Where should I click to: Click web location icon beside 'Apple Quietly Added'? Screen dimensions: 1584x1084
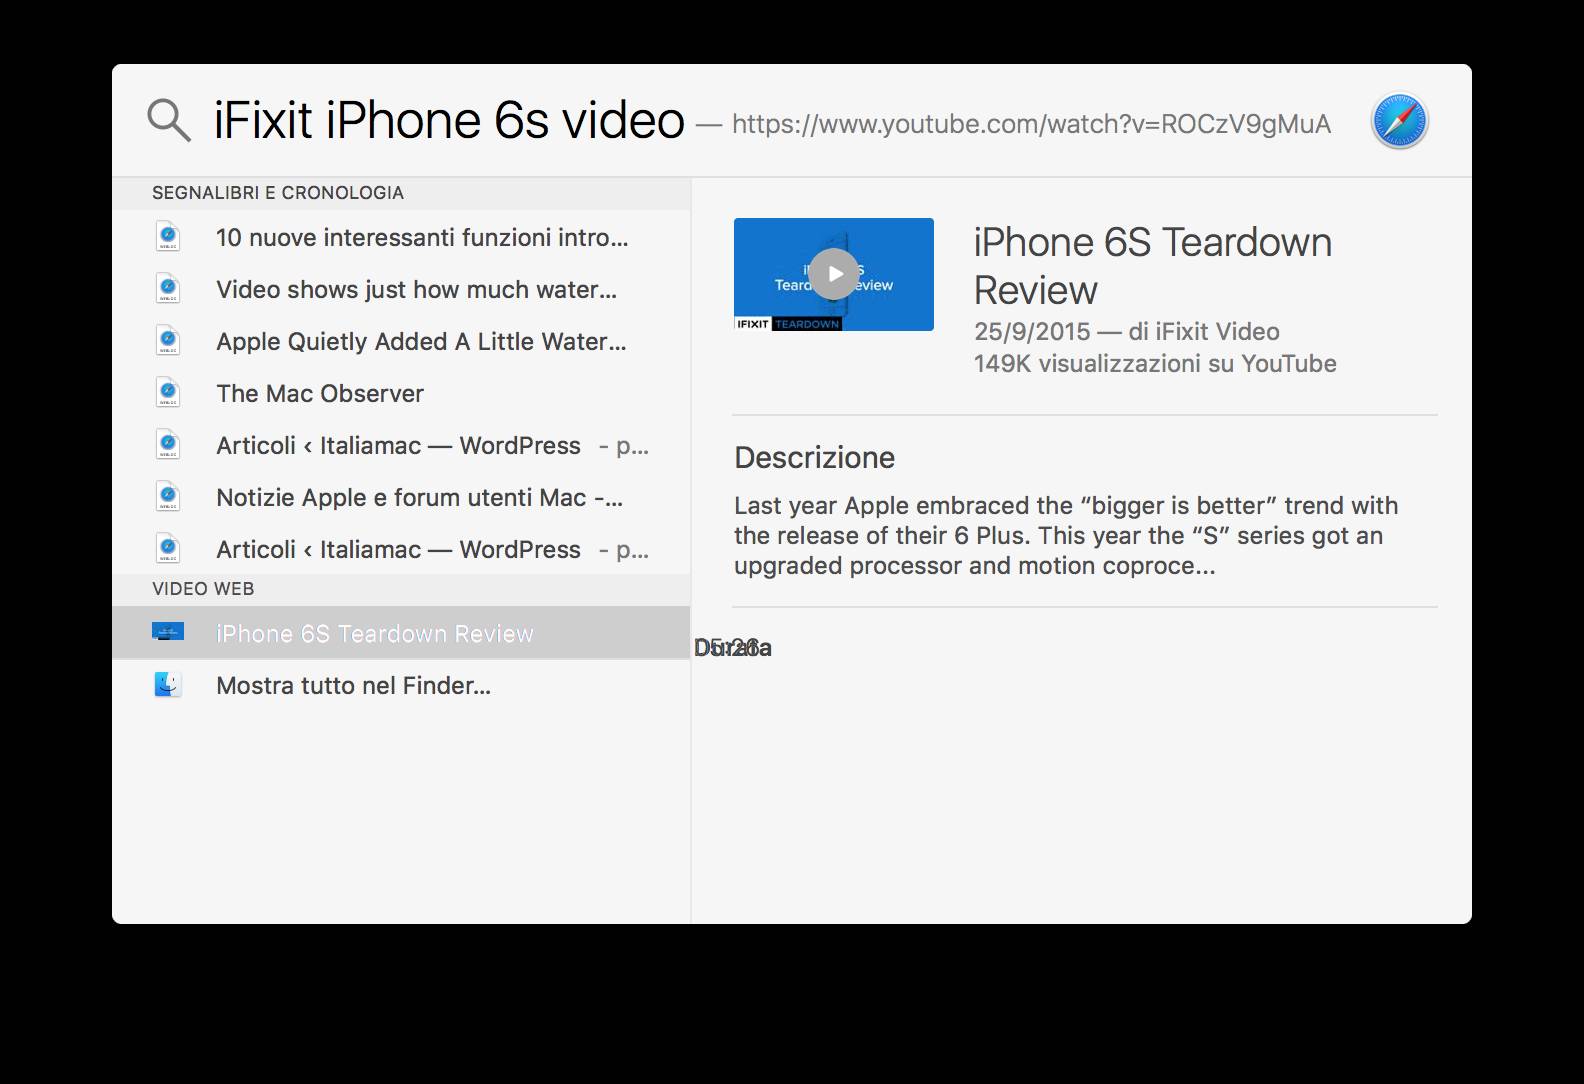coord(168,341)
